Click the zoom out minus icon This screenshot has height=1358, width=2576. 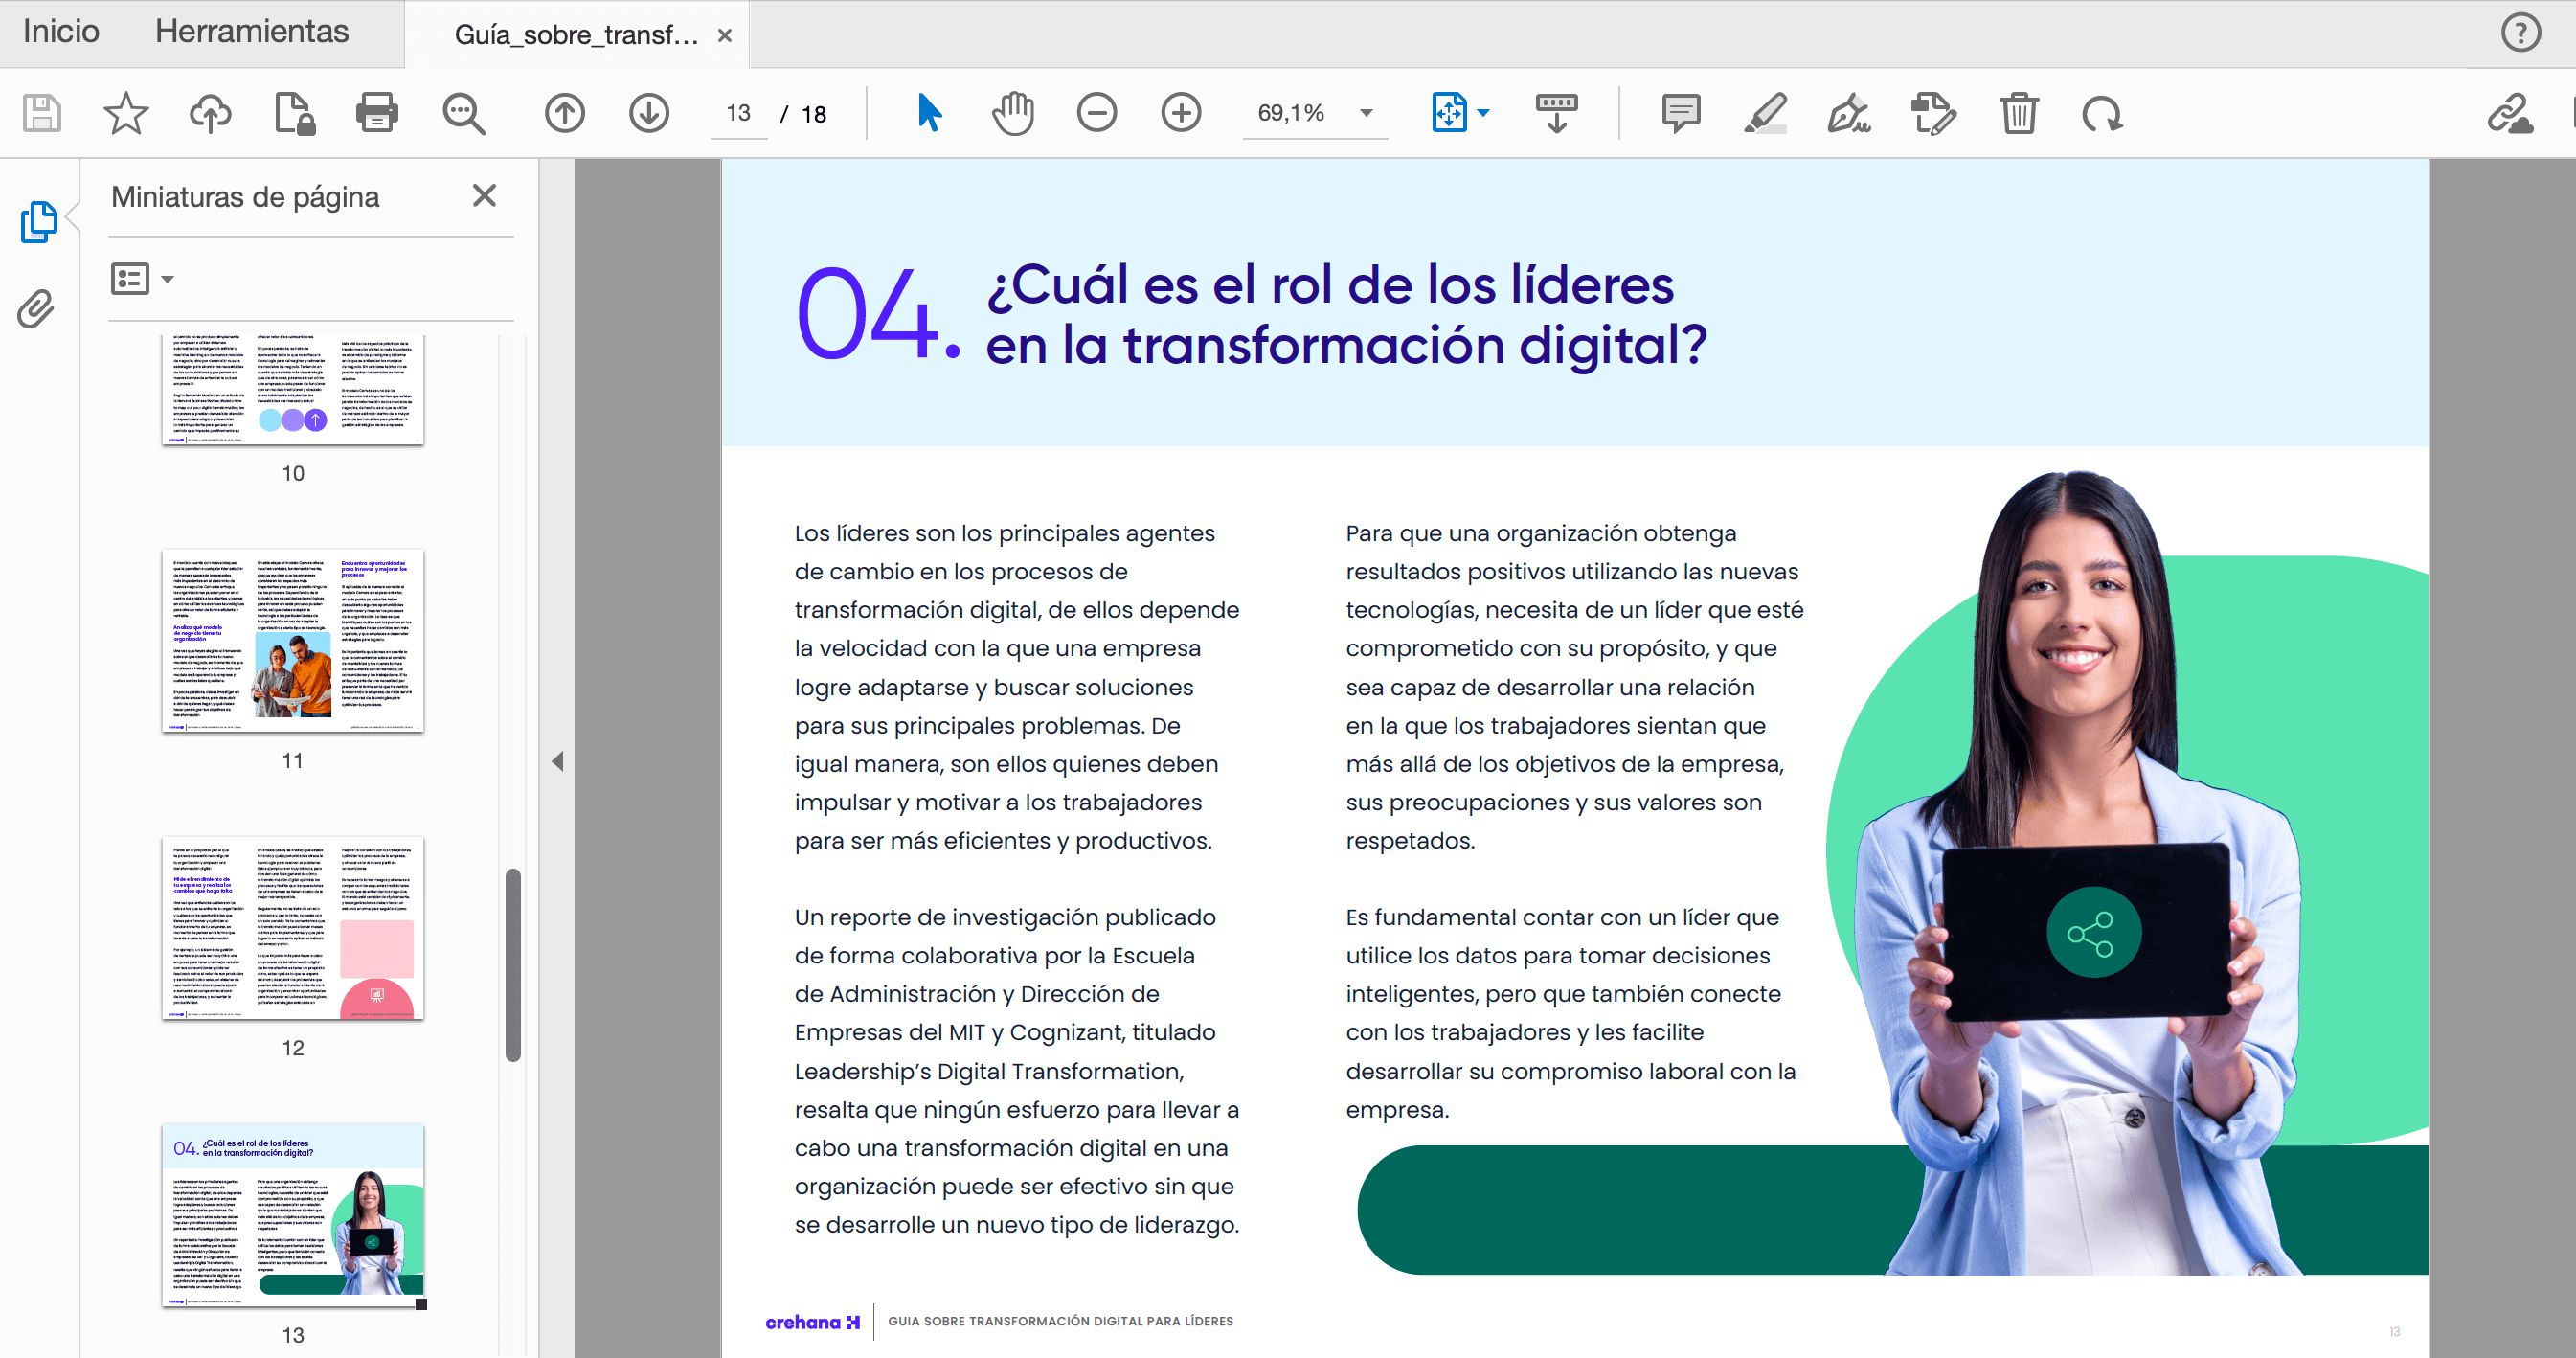[x=1096, y=113]
